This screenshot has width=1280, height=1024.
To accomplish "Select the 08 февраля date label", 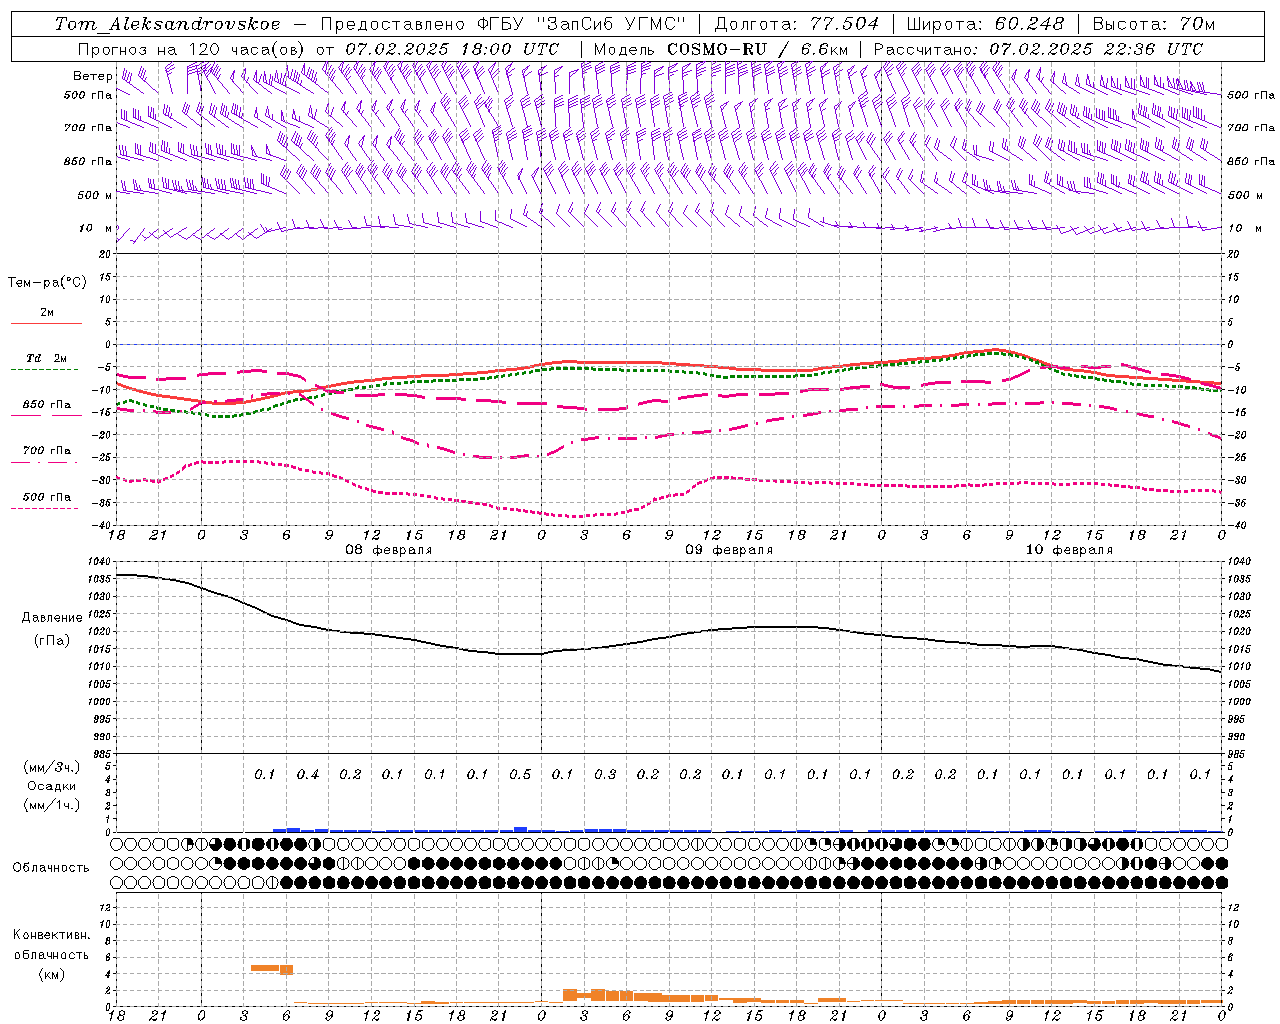I will point(389,550).
